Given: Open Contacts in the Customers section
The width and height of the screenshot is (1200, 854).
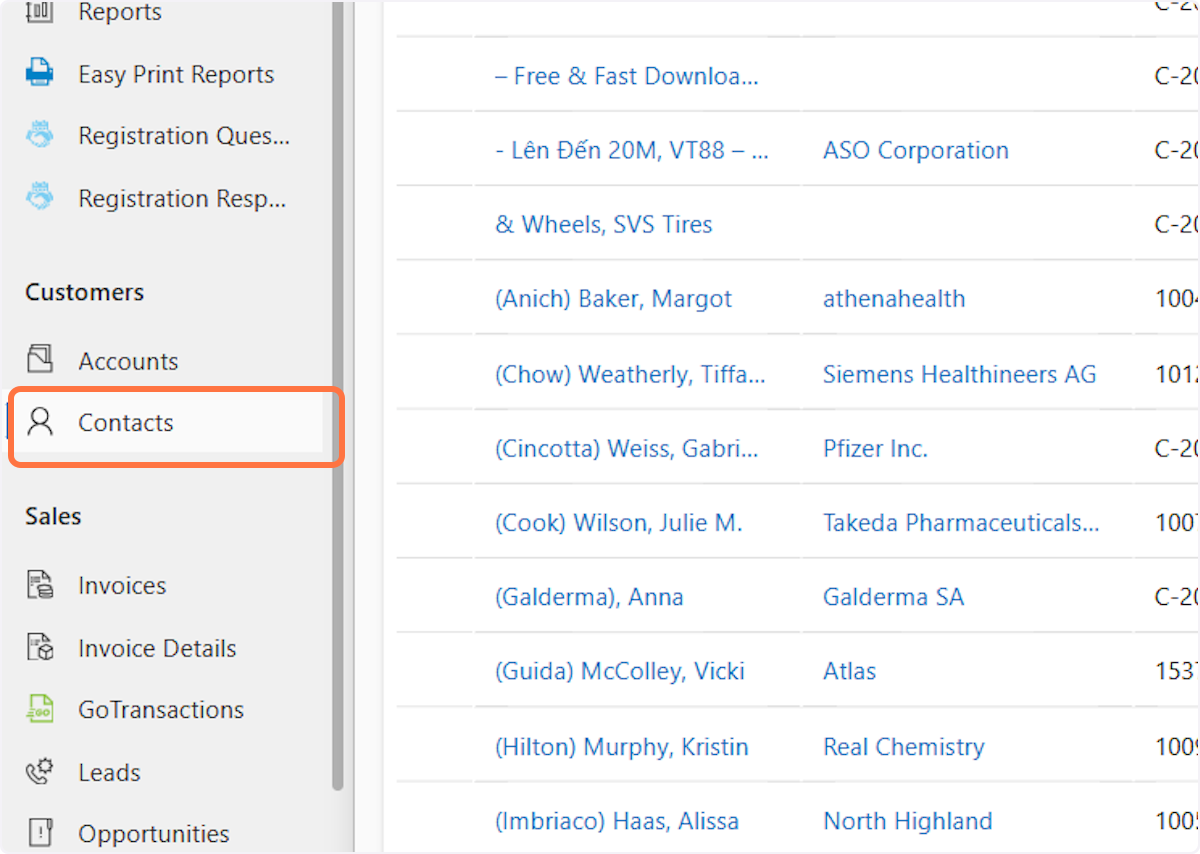Looking at the screenshot, I should [125, 422].
